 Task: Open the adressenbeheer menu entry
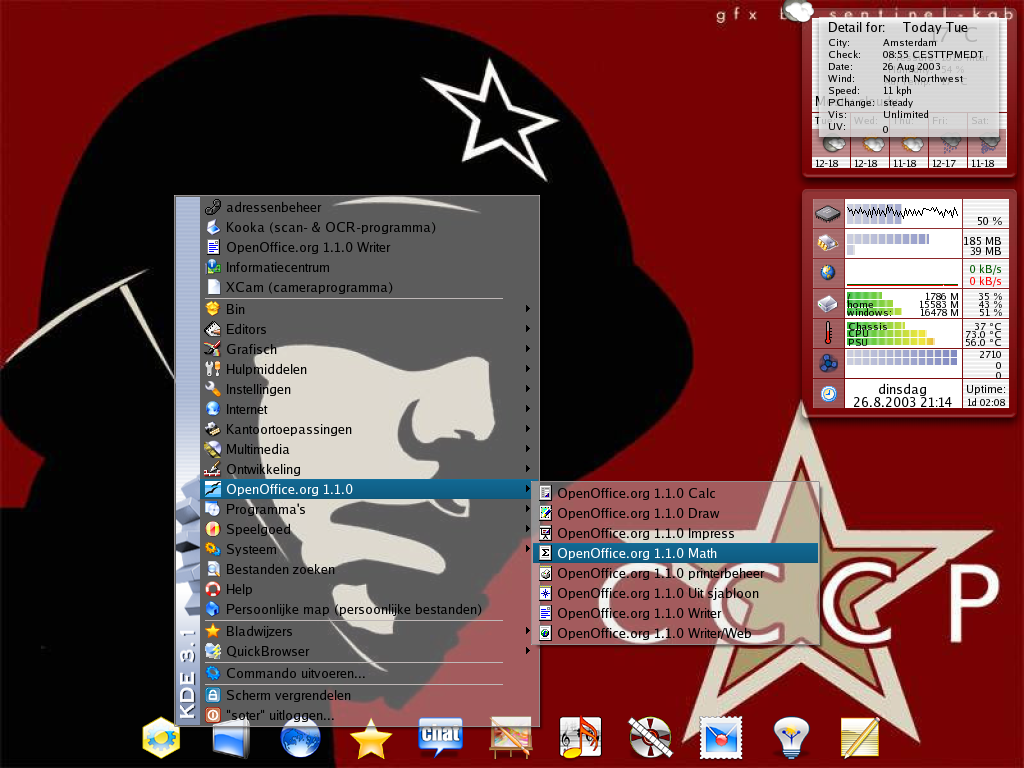click(370, 207)
